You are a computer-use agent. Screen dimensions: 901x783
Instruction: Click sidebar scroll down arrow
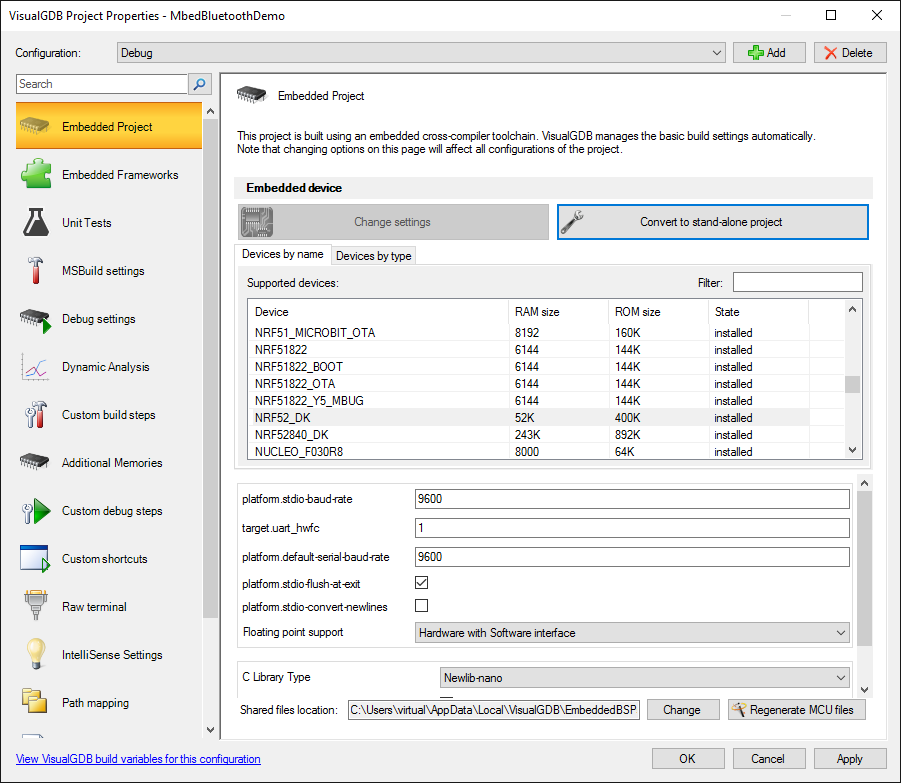[x=210, y=730]
